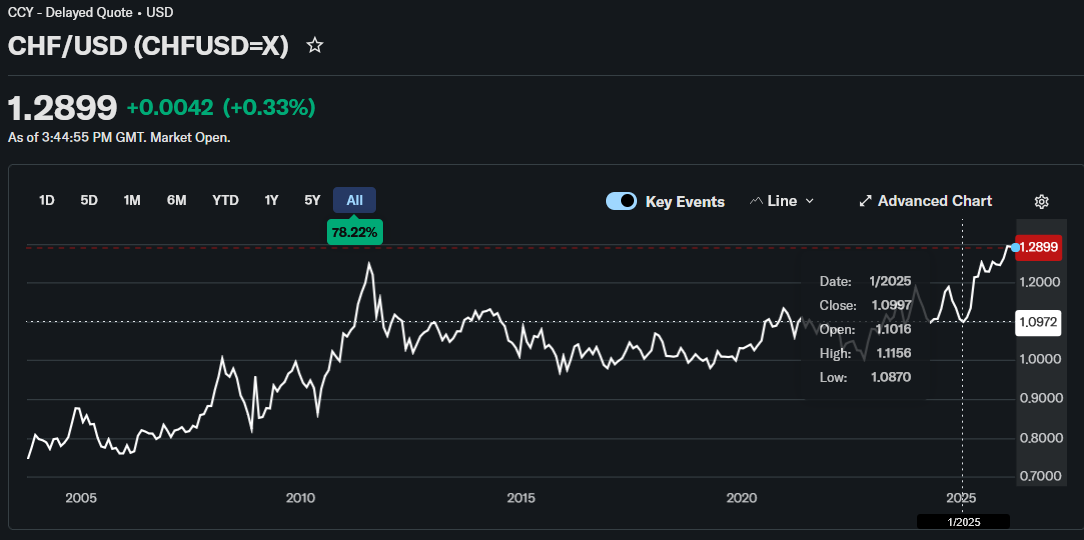Click the star icon to follow CHF/USD
Image resolution: width=1084 pixels, height=540 pixels.
pos(315,46)
